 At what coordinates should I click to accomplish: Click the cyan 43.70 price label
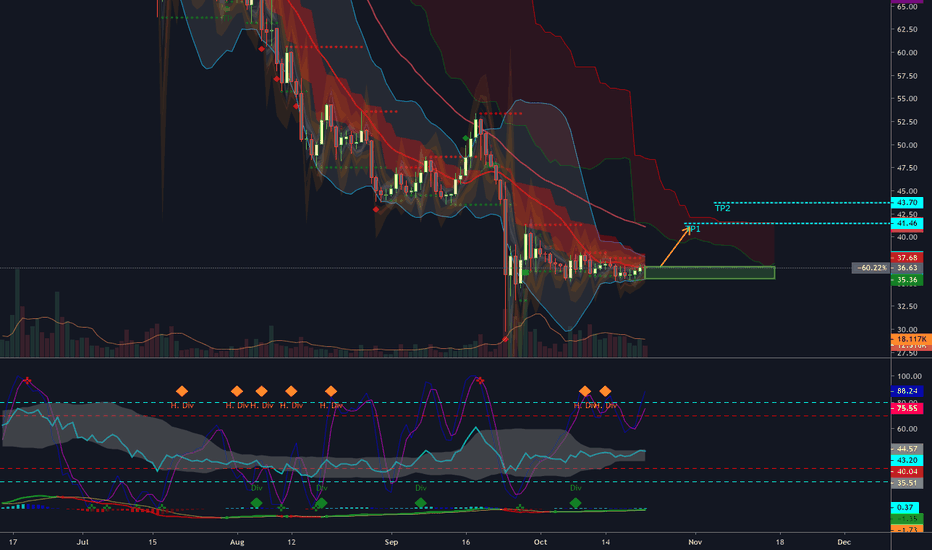tap(907, 203)
